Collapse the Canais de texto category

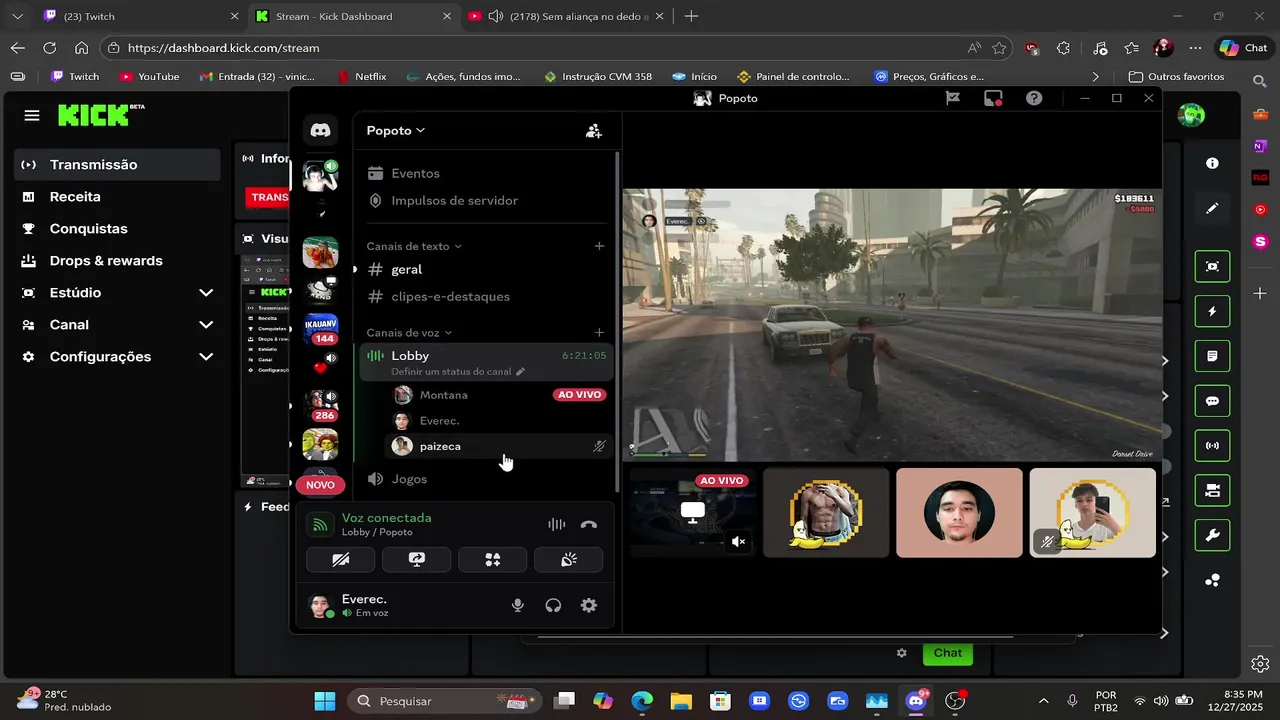[x=414, y=246]
